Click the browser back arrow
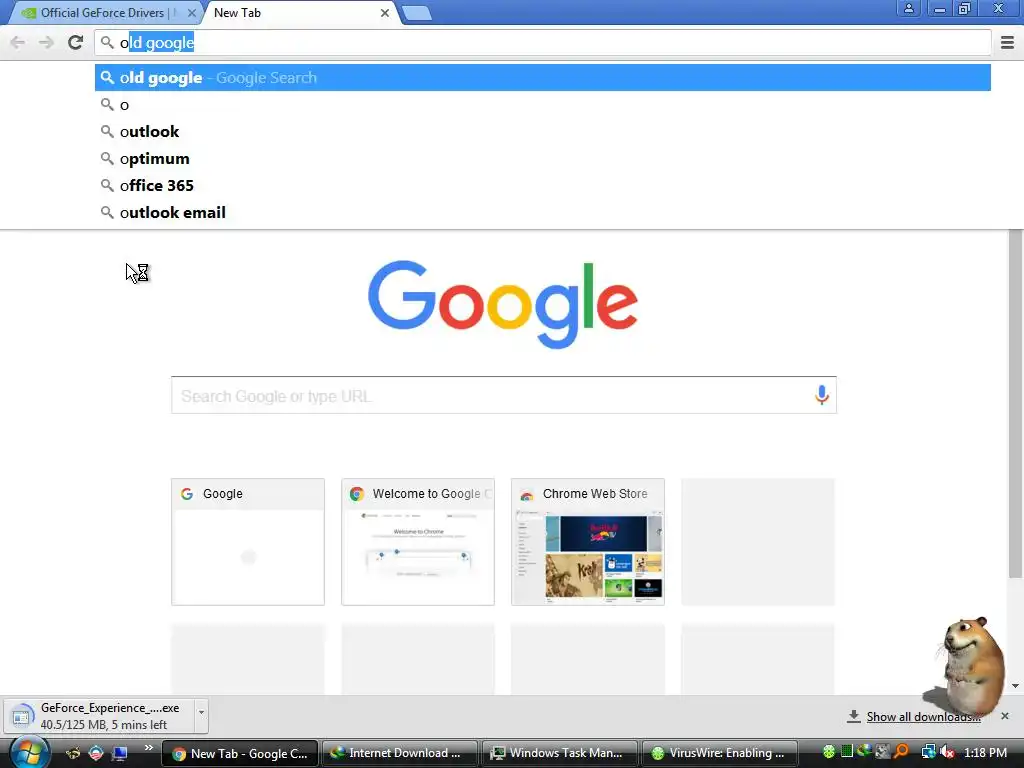 pyautogui.click(x=18, y=43)
